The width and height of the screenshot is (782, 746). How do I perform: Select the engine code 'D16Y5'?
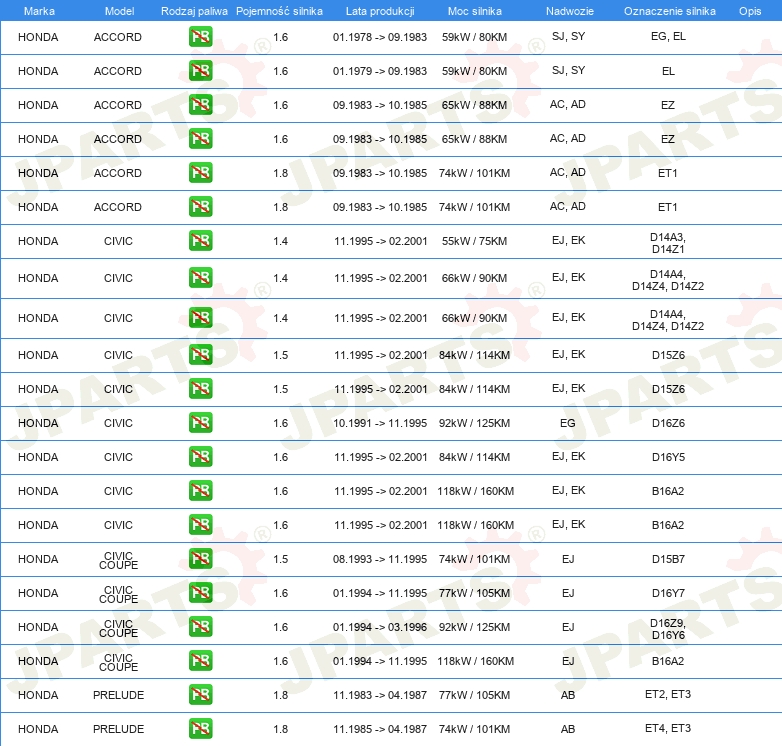click(x=668, y=457)
